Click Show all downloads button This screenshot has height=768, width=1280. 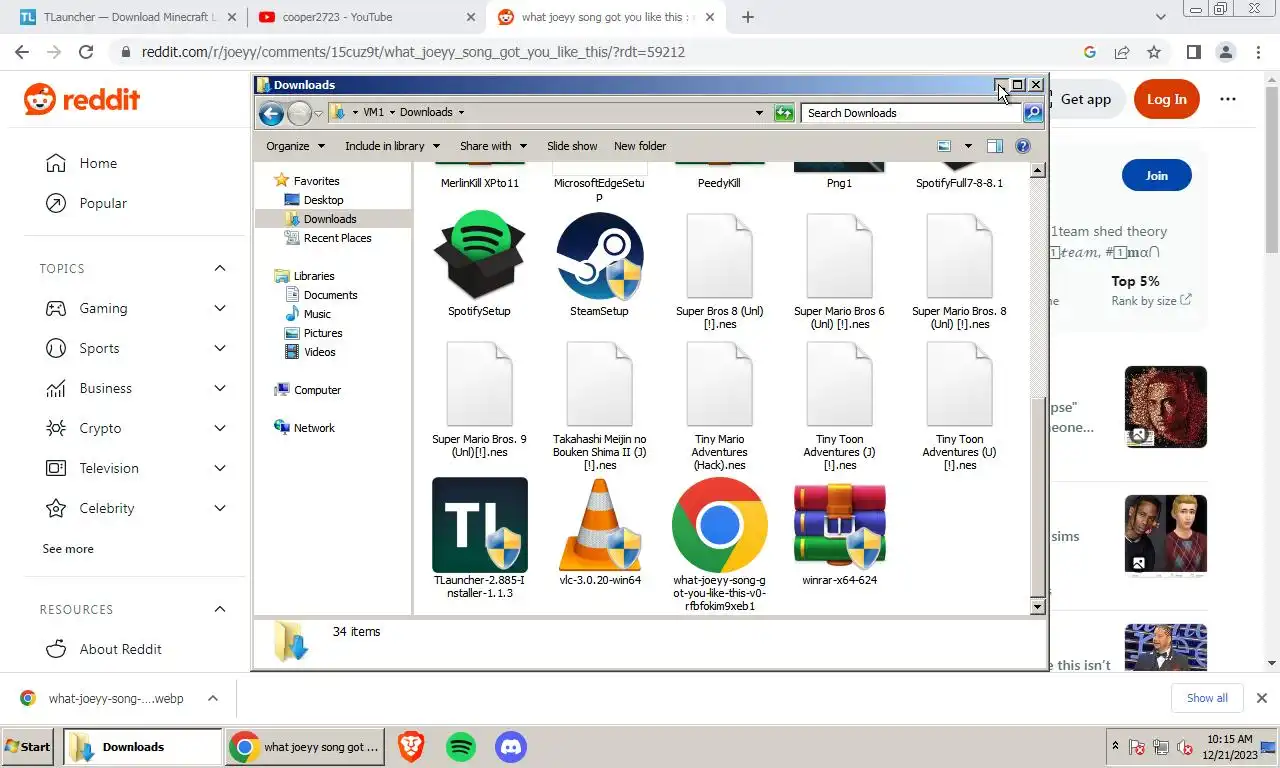coord(1207,698)
